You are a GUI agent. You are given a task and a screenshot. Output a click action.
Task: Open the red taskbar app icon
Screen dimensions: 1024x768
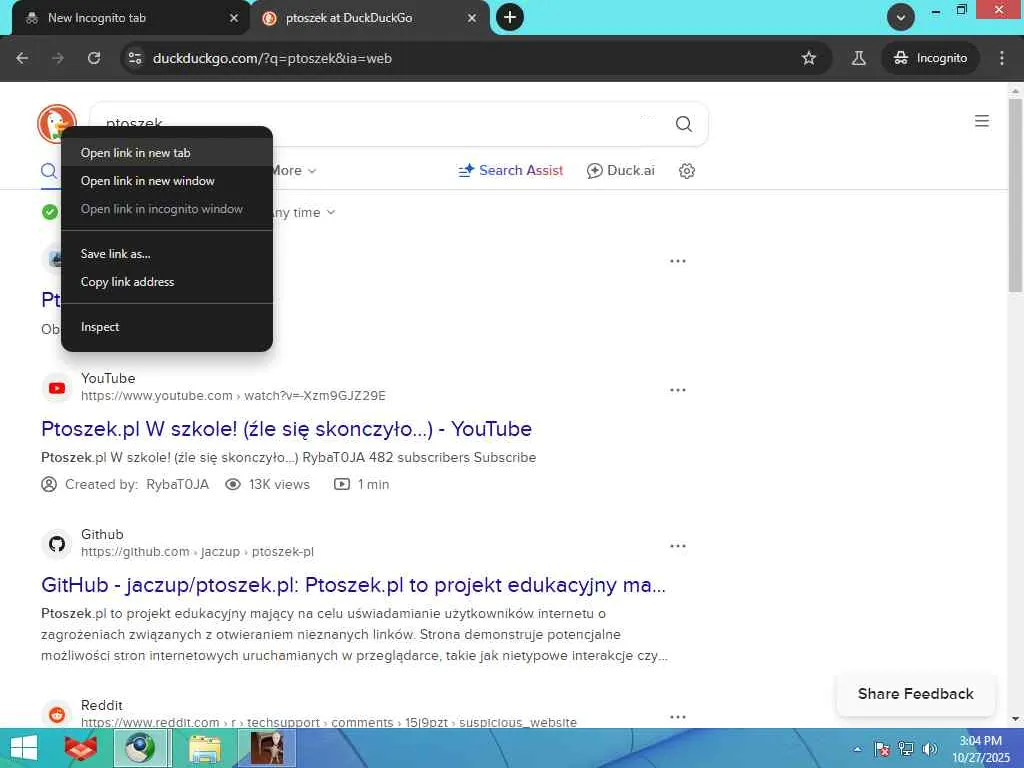coord(80,748)
